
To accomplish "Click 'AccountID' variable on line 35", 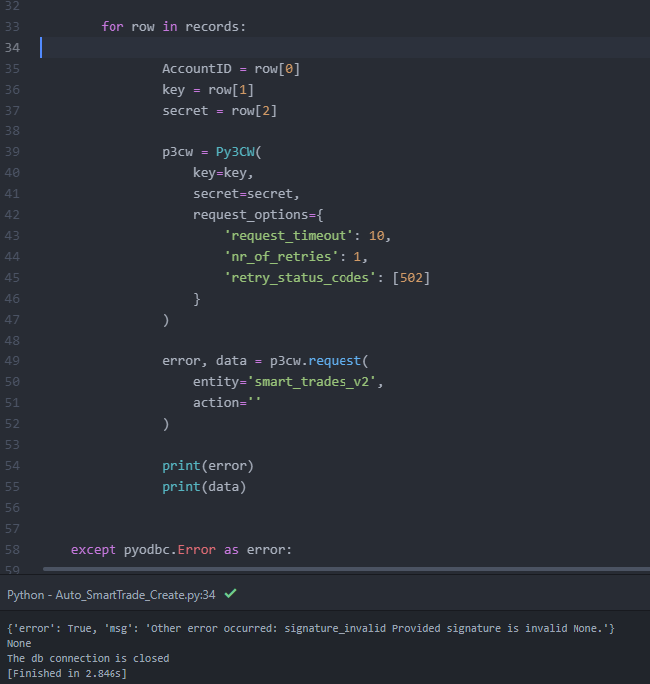I will [x=197, y=68].
